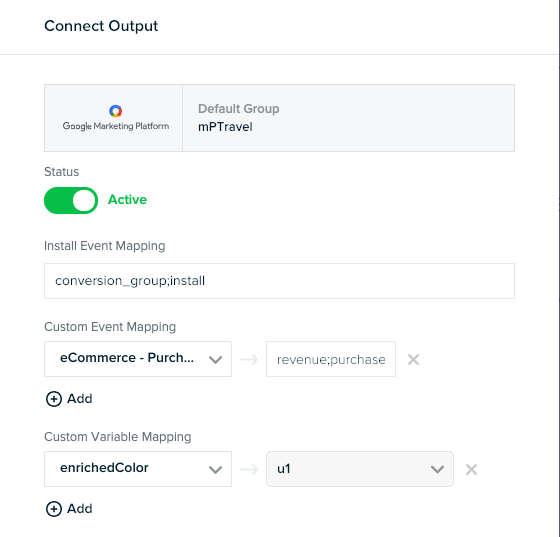560x537 pixels.
Task: Add a new Custom Variable Mapping
Action: tap(69, 509)
